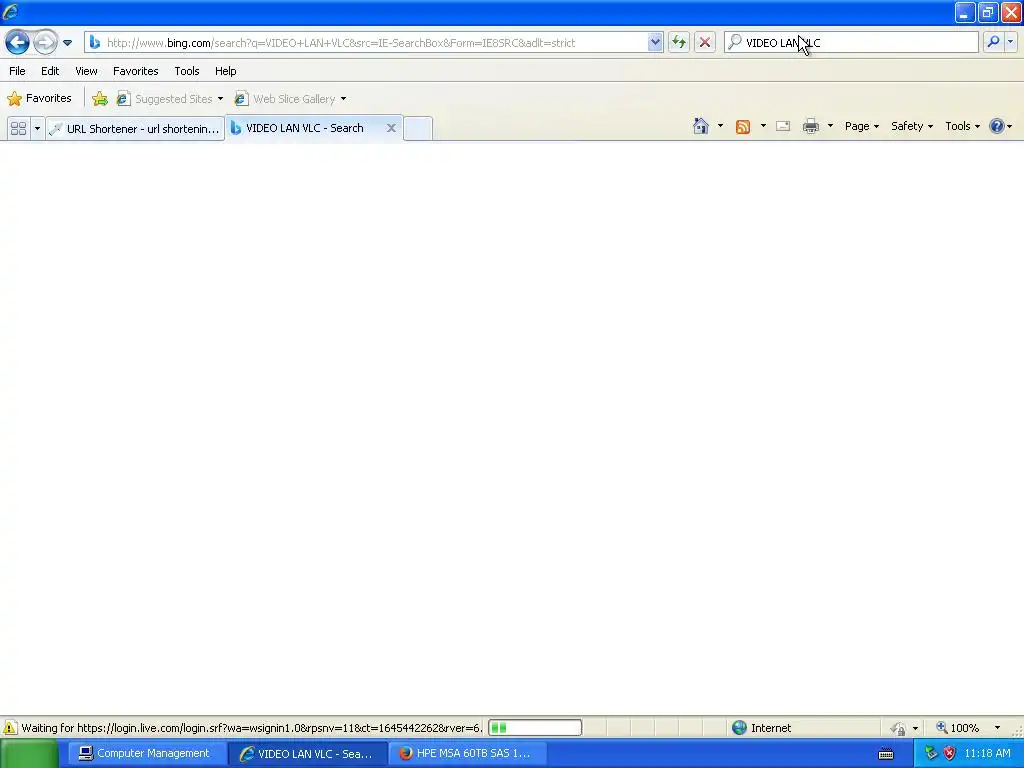Click the 100% zoom level button
Image resolution: width=1024 pixels, height=768 pixels.
pyautogui.click(x=957, y=728)
